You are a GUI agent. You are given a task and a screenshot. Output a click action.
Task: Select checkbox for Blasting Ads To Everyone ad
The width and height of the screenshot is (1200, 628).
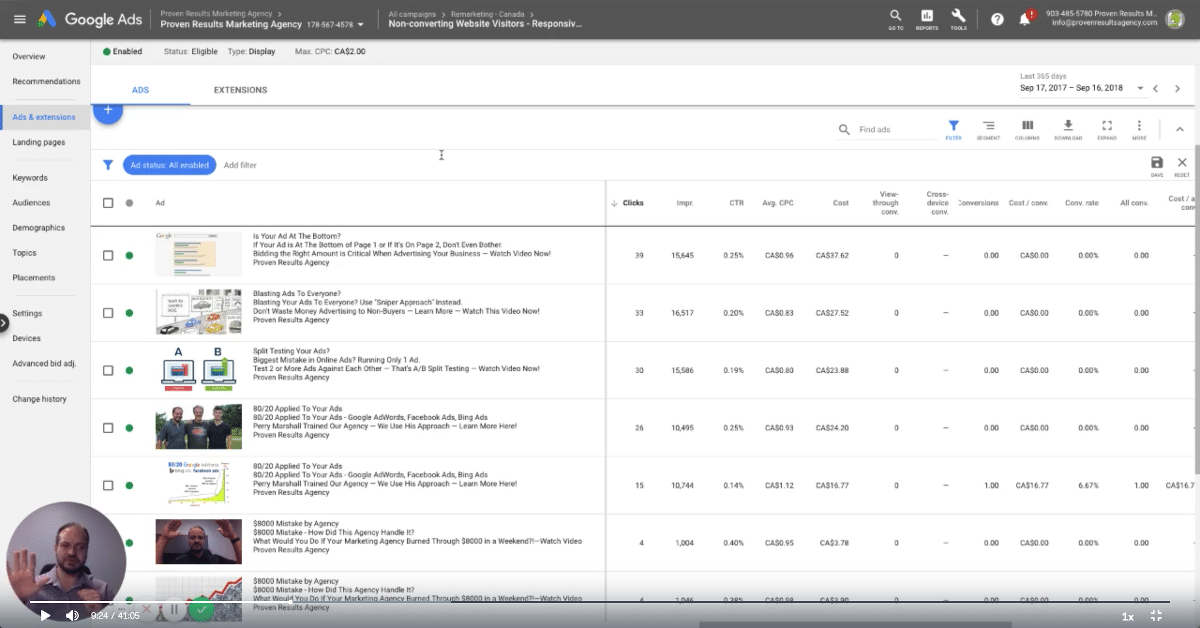tap(108, 313)
